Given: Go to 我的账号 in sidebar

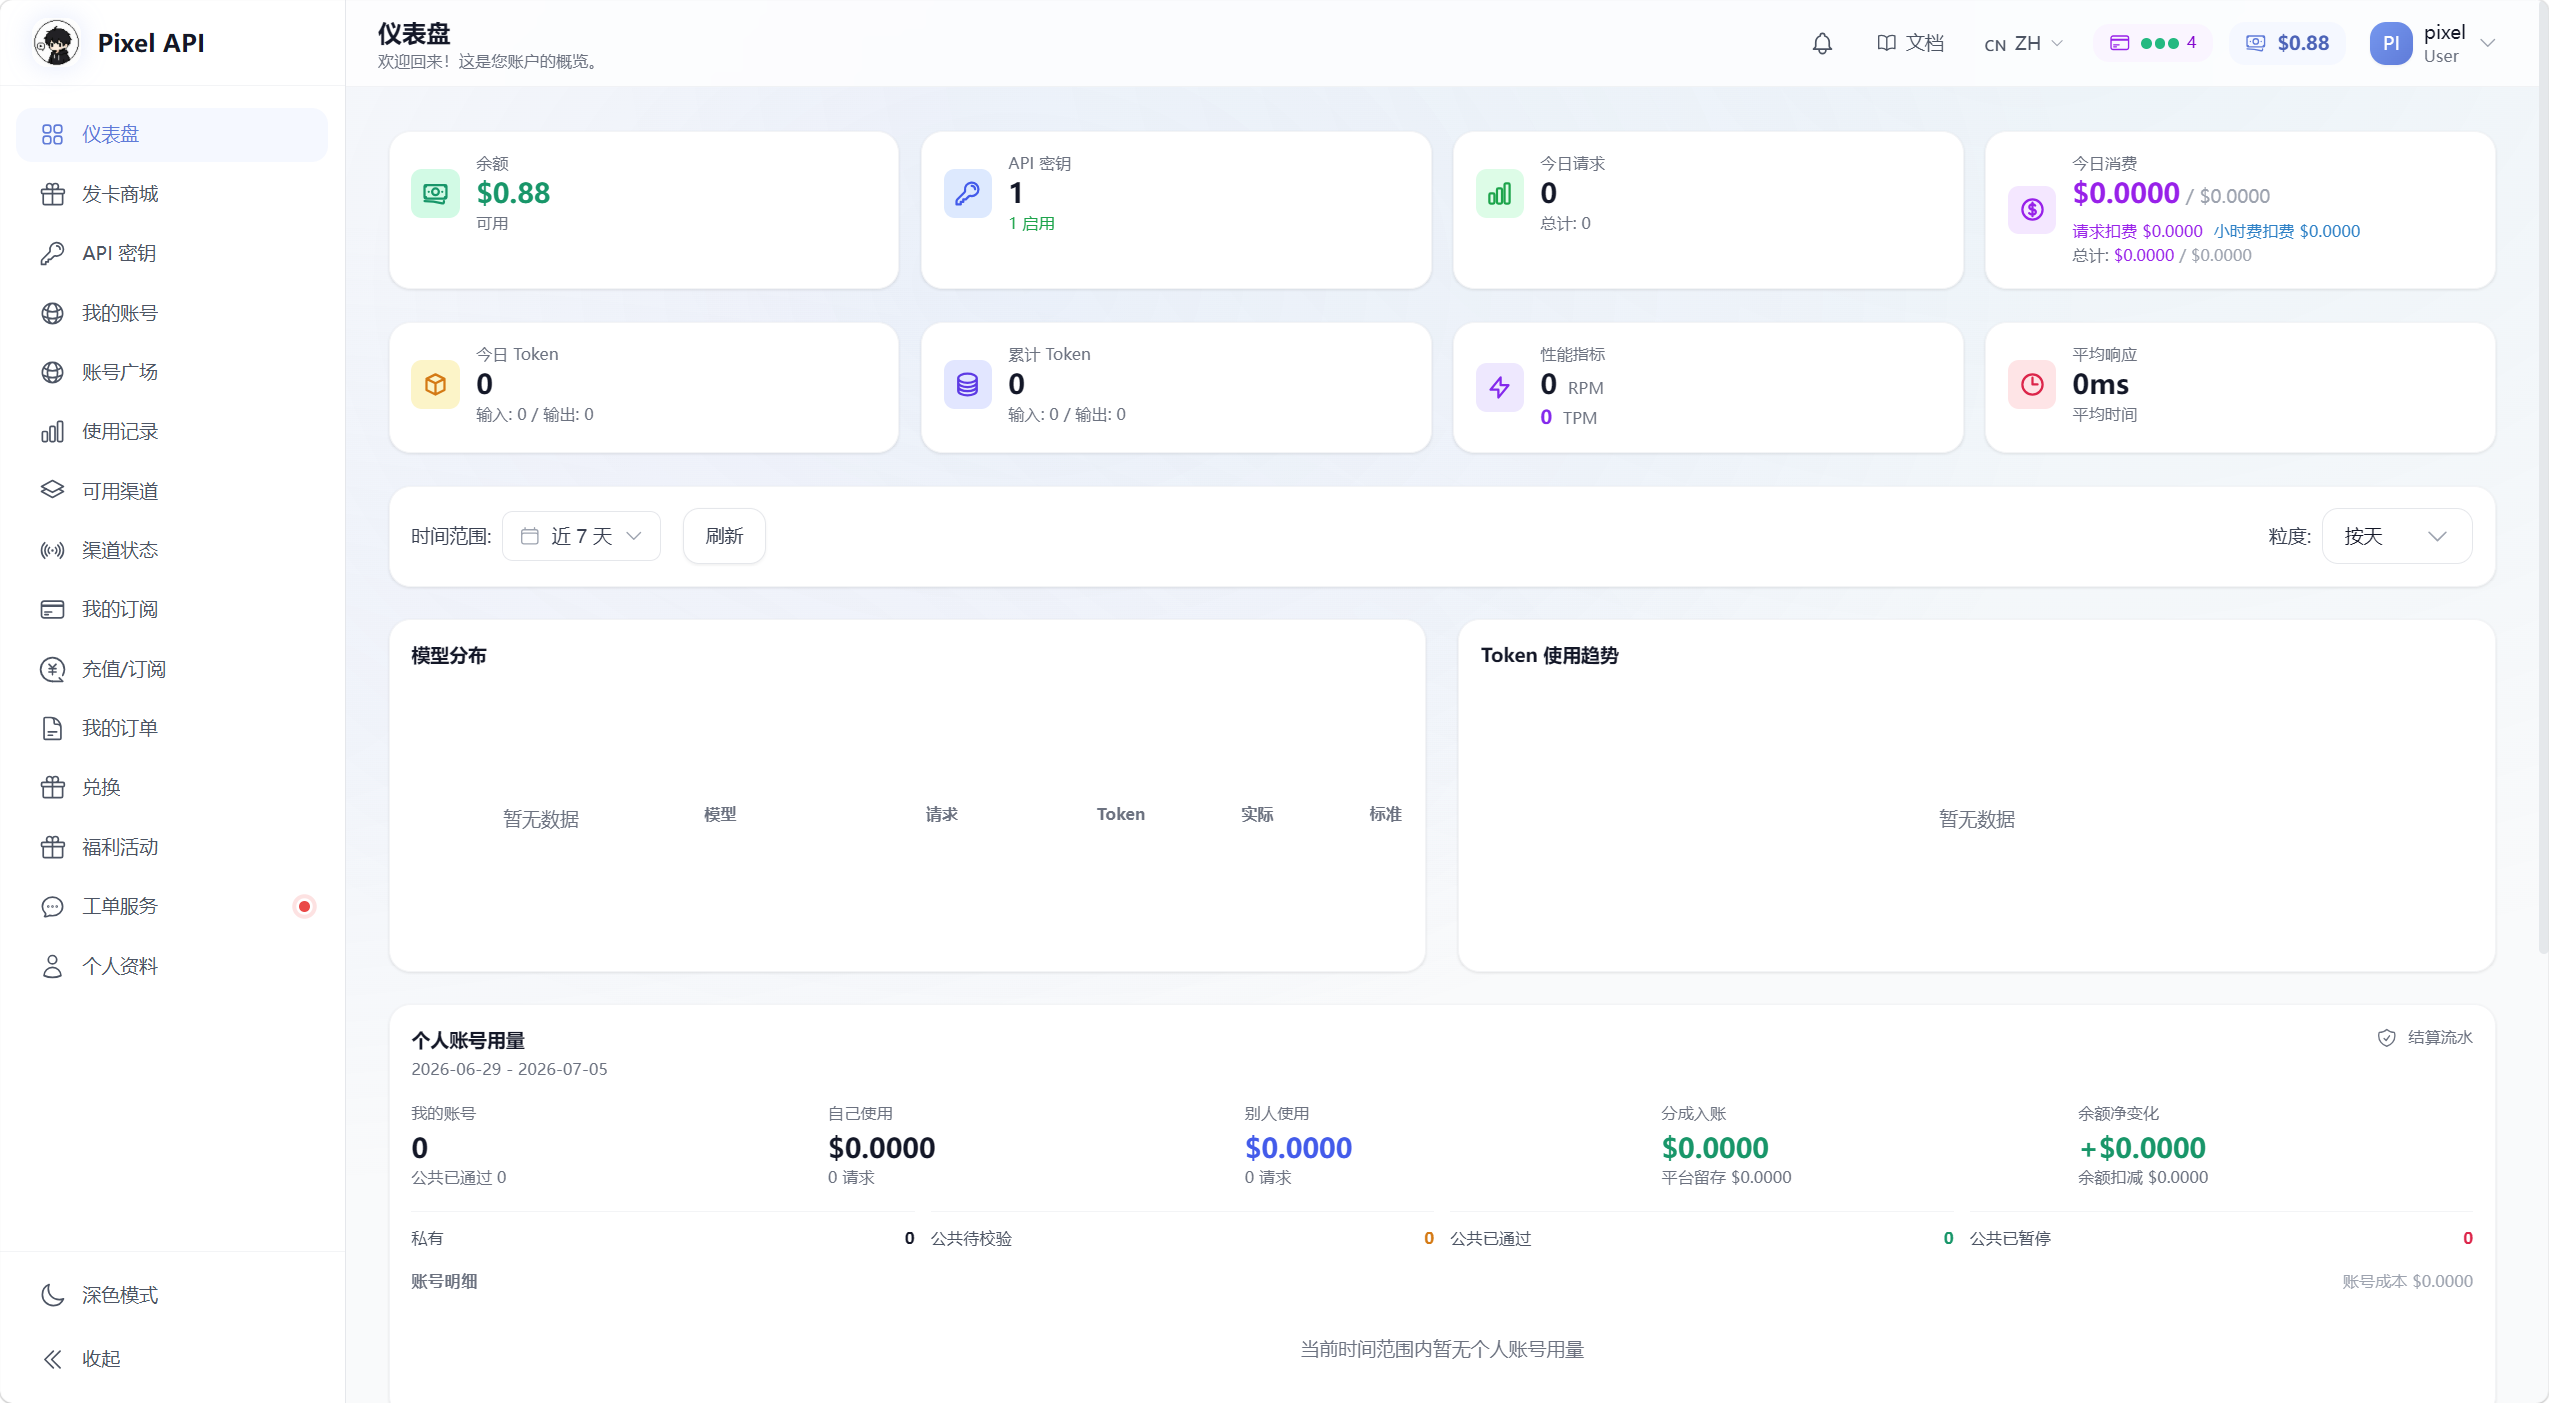Looking at the screenshot, I should coord(172,313).
